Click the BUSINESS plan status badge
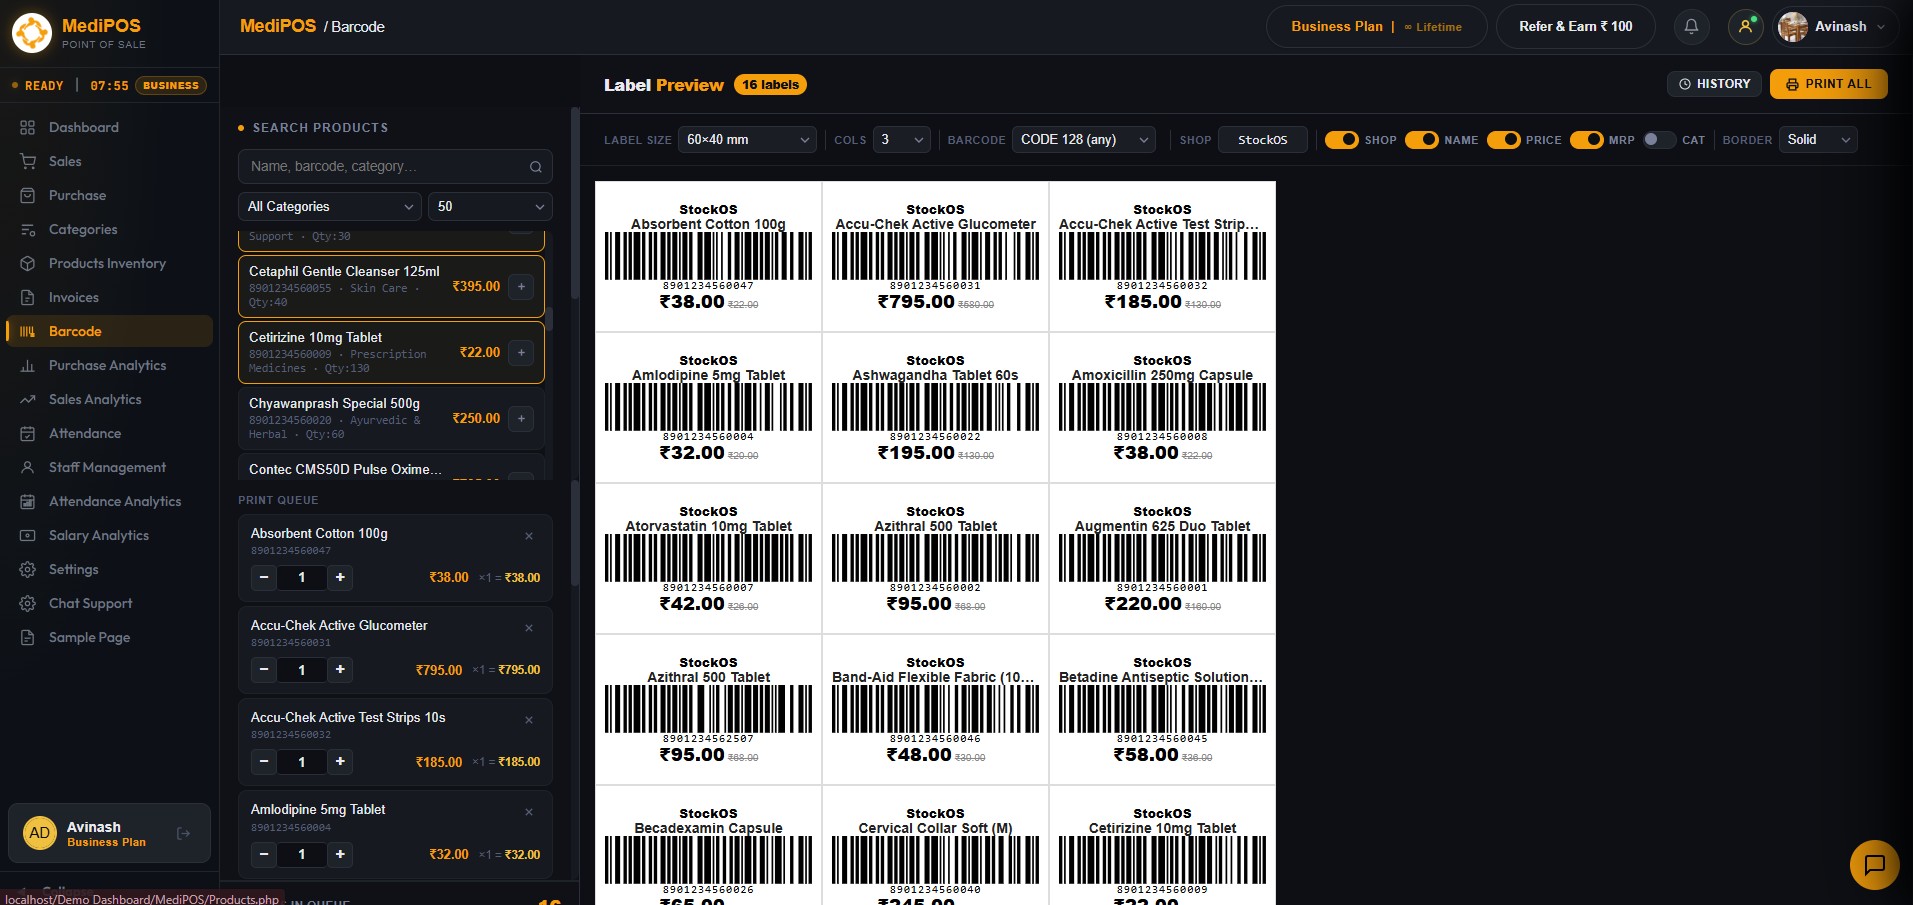The width and height of the screenshot is (1913, 905). coord(171,86)
